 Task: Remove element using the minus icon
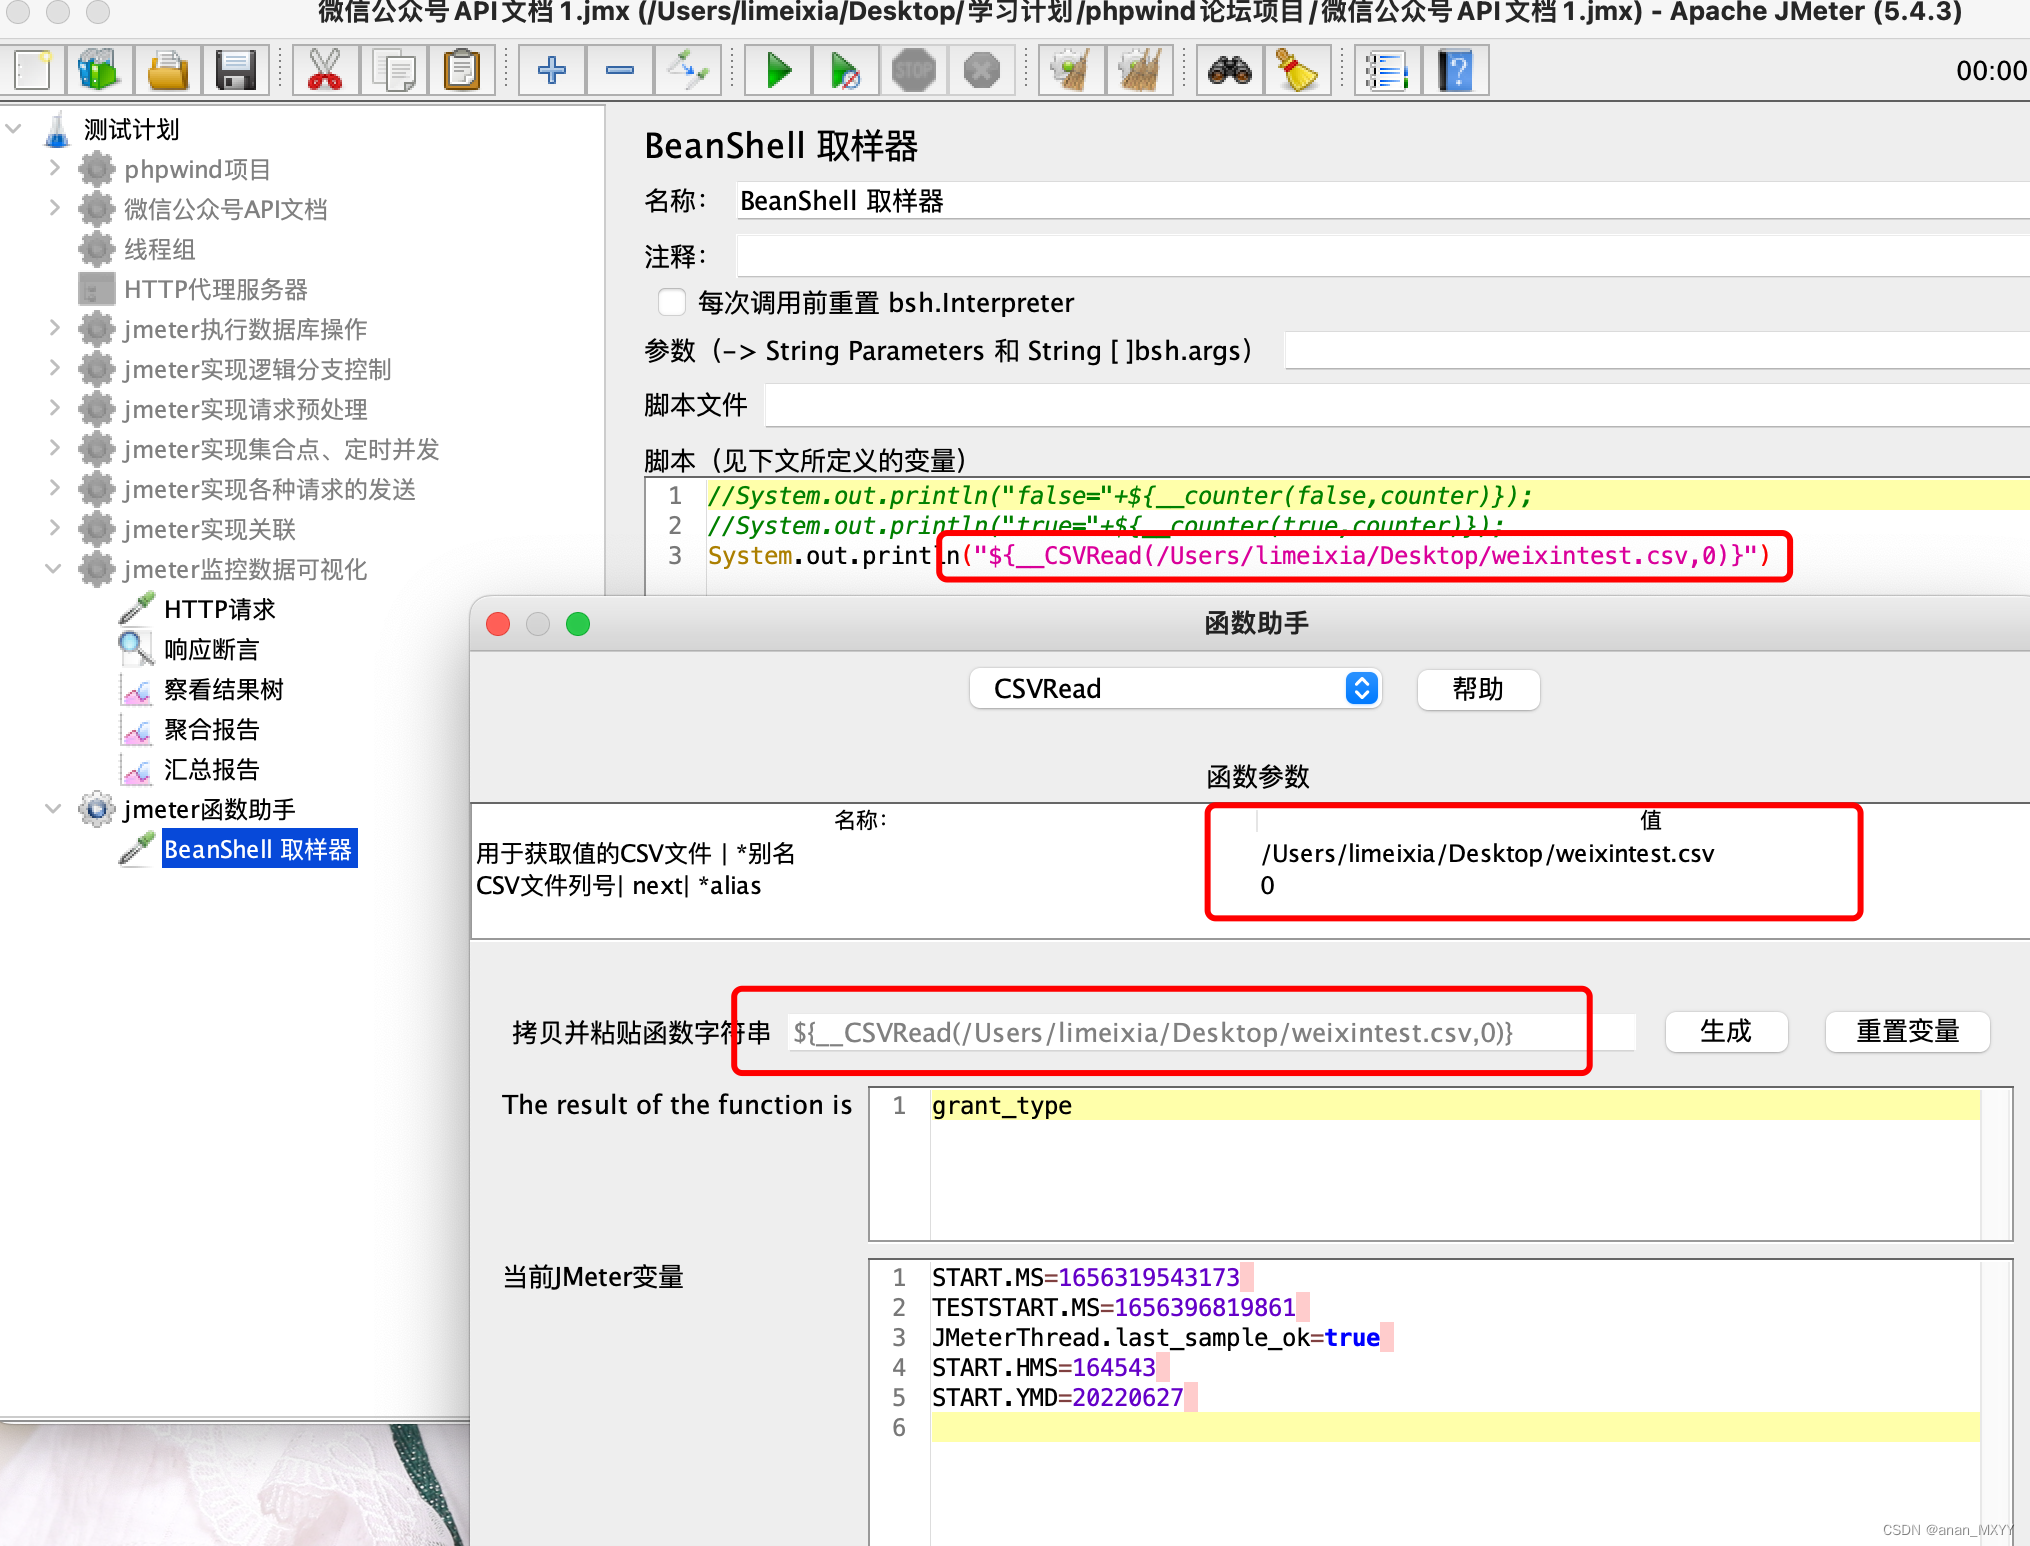click(619, 70)
